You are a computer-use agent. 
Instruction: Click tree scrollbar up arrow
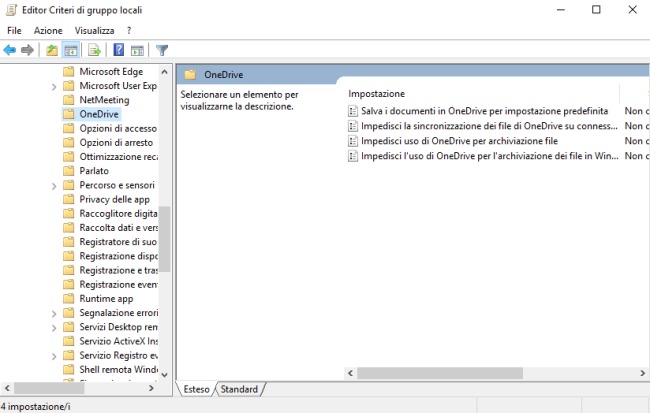click(x=164, y=72)
